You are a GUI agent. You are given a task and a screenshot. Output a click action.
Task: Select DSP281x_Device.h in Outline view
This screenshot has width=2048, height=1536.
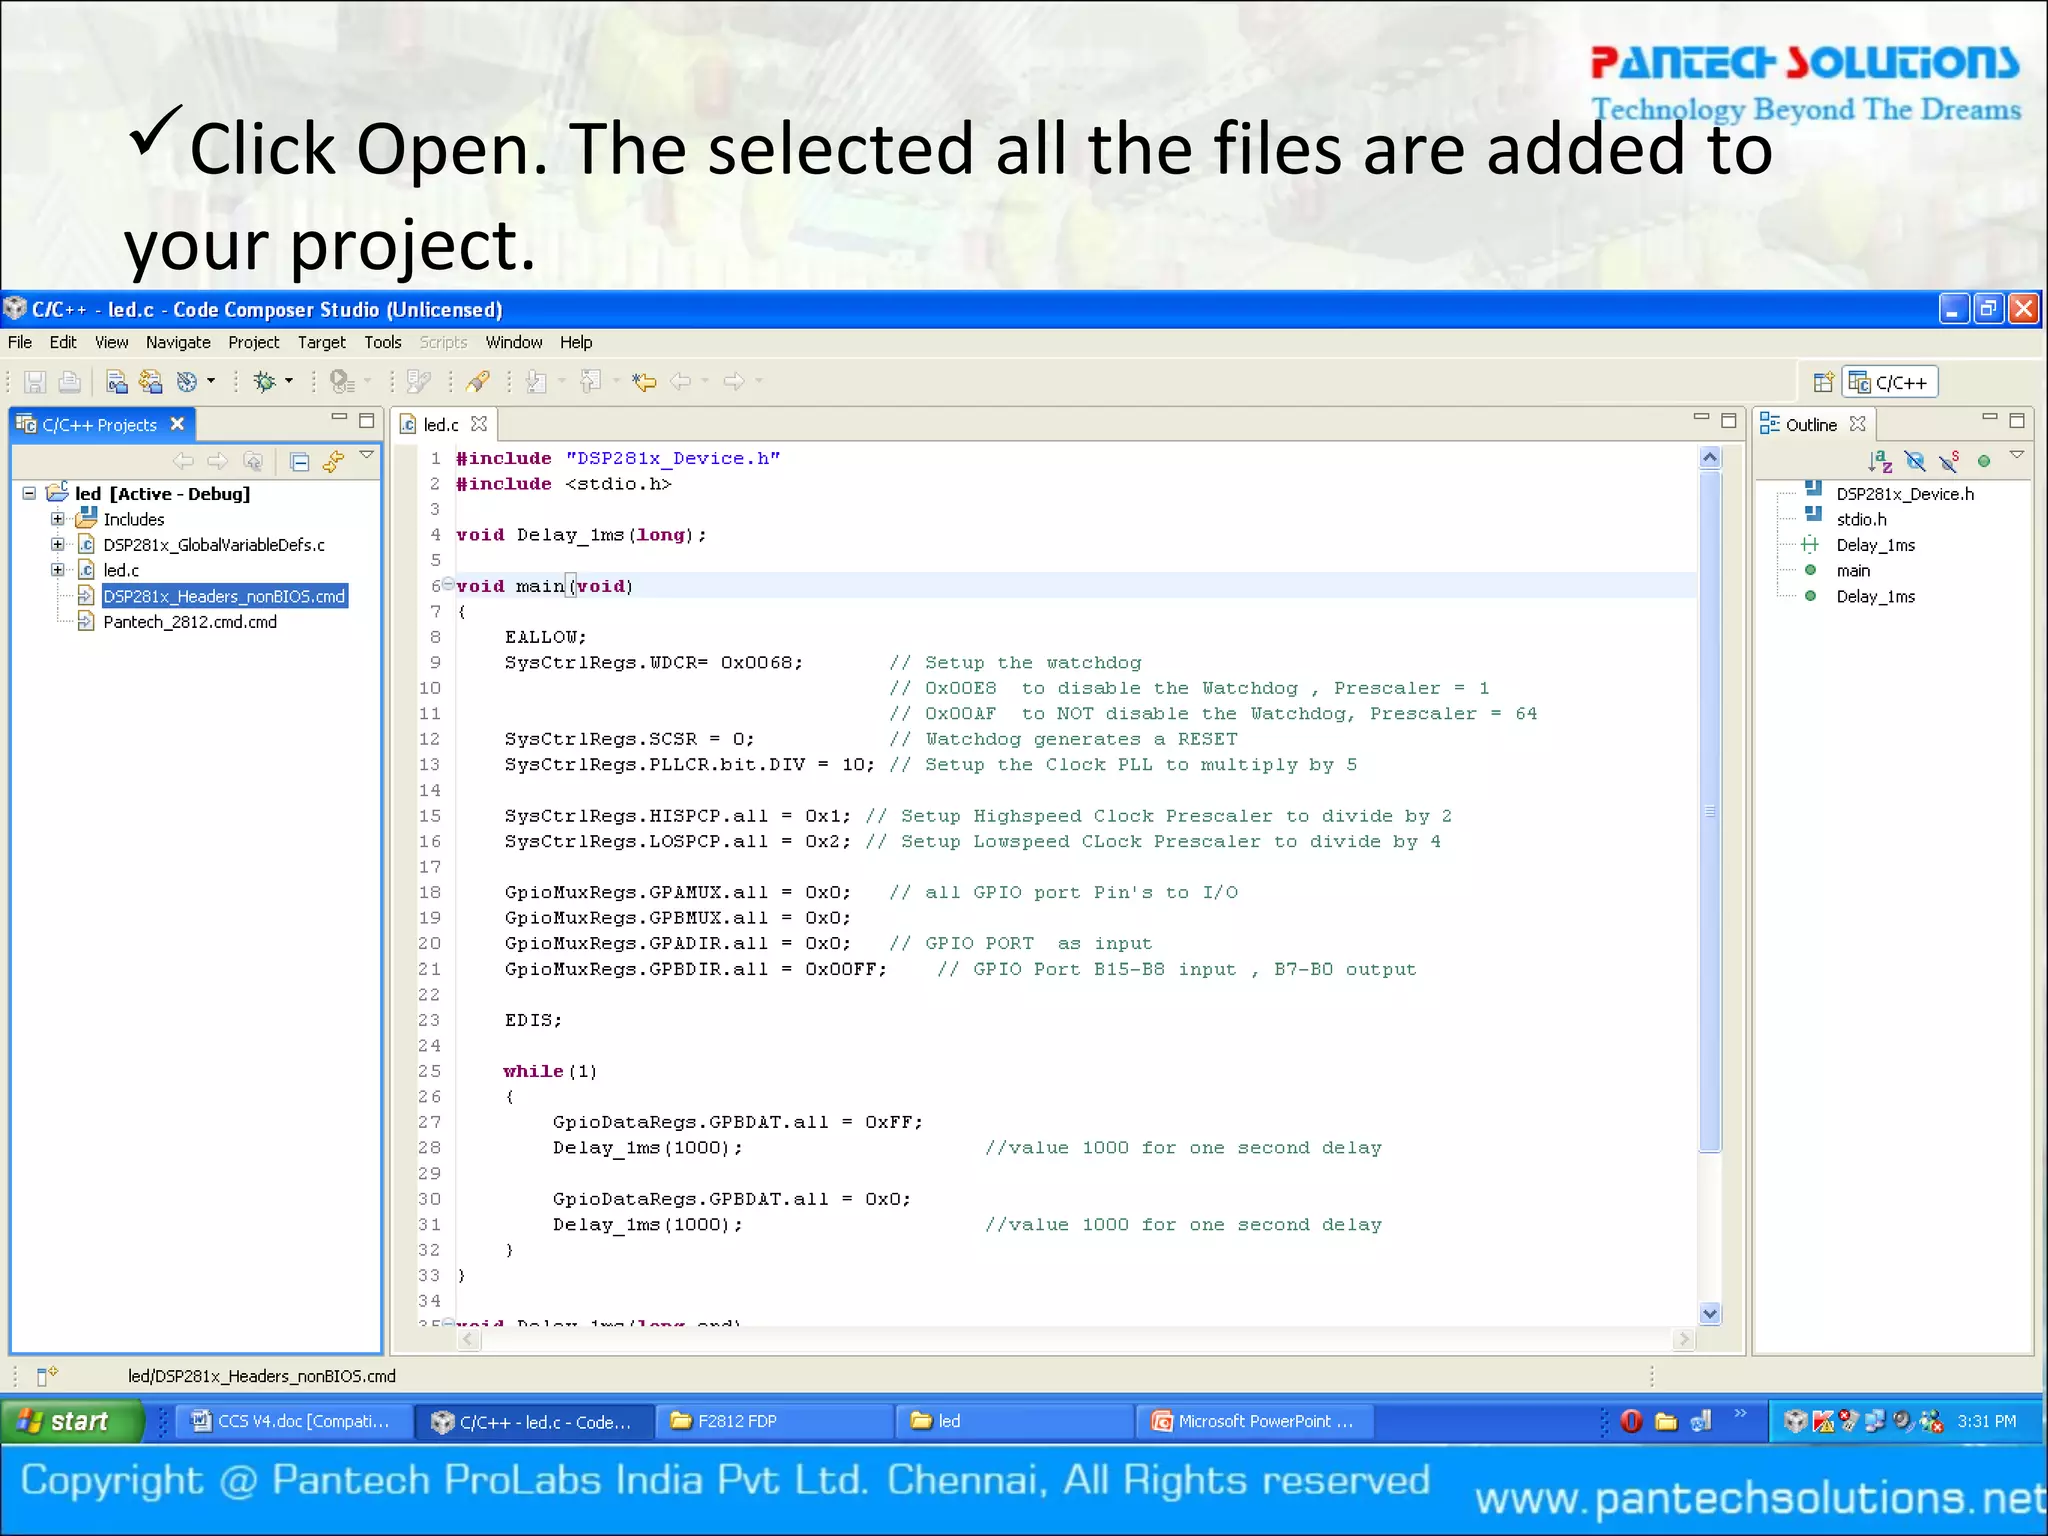pyautogui.click(x=1905, y=494)
